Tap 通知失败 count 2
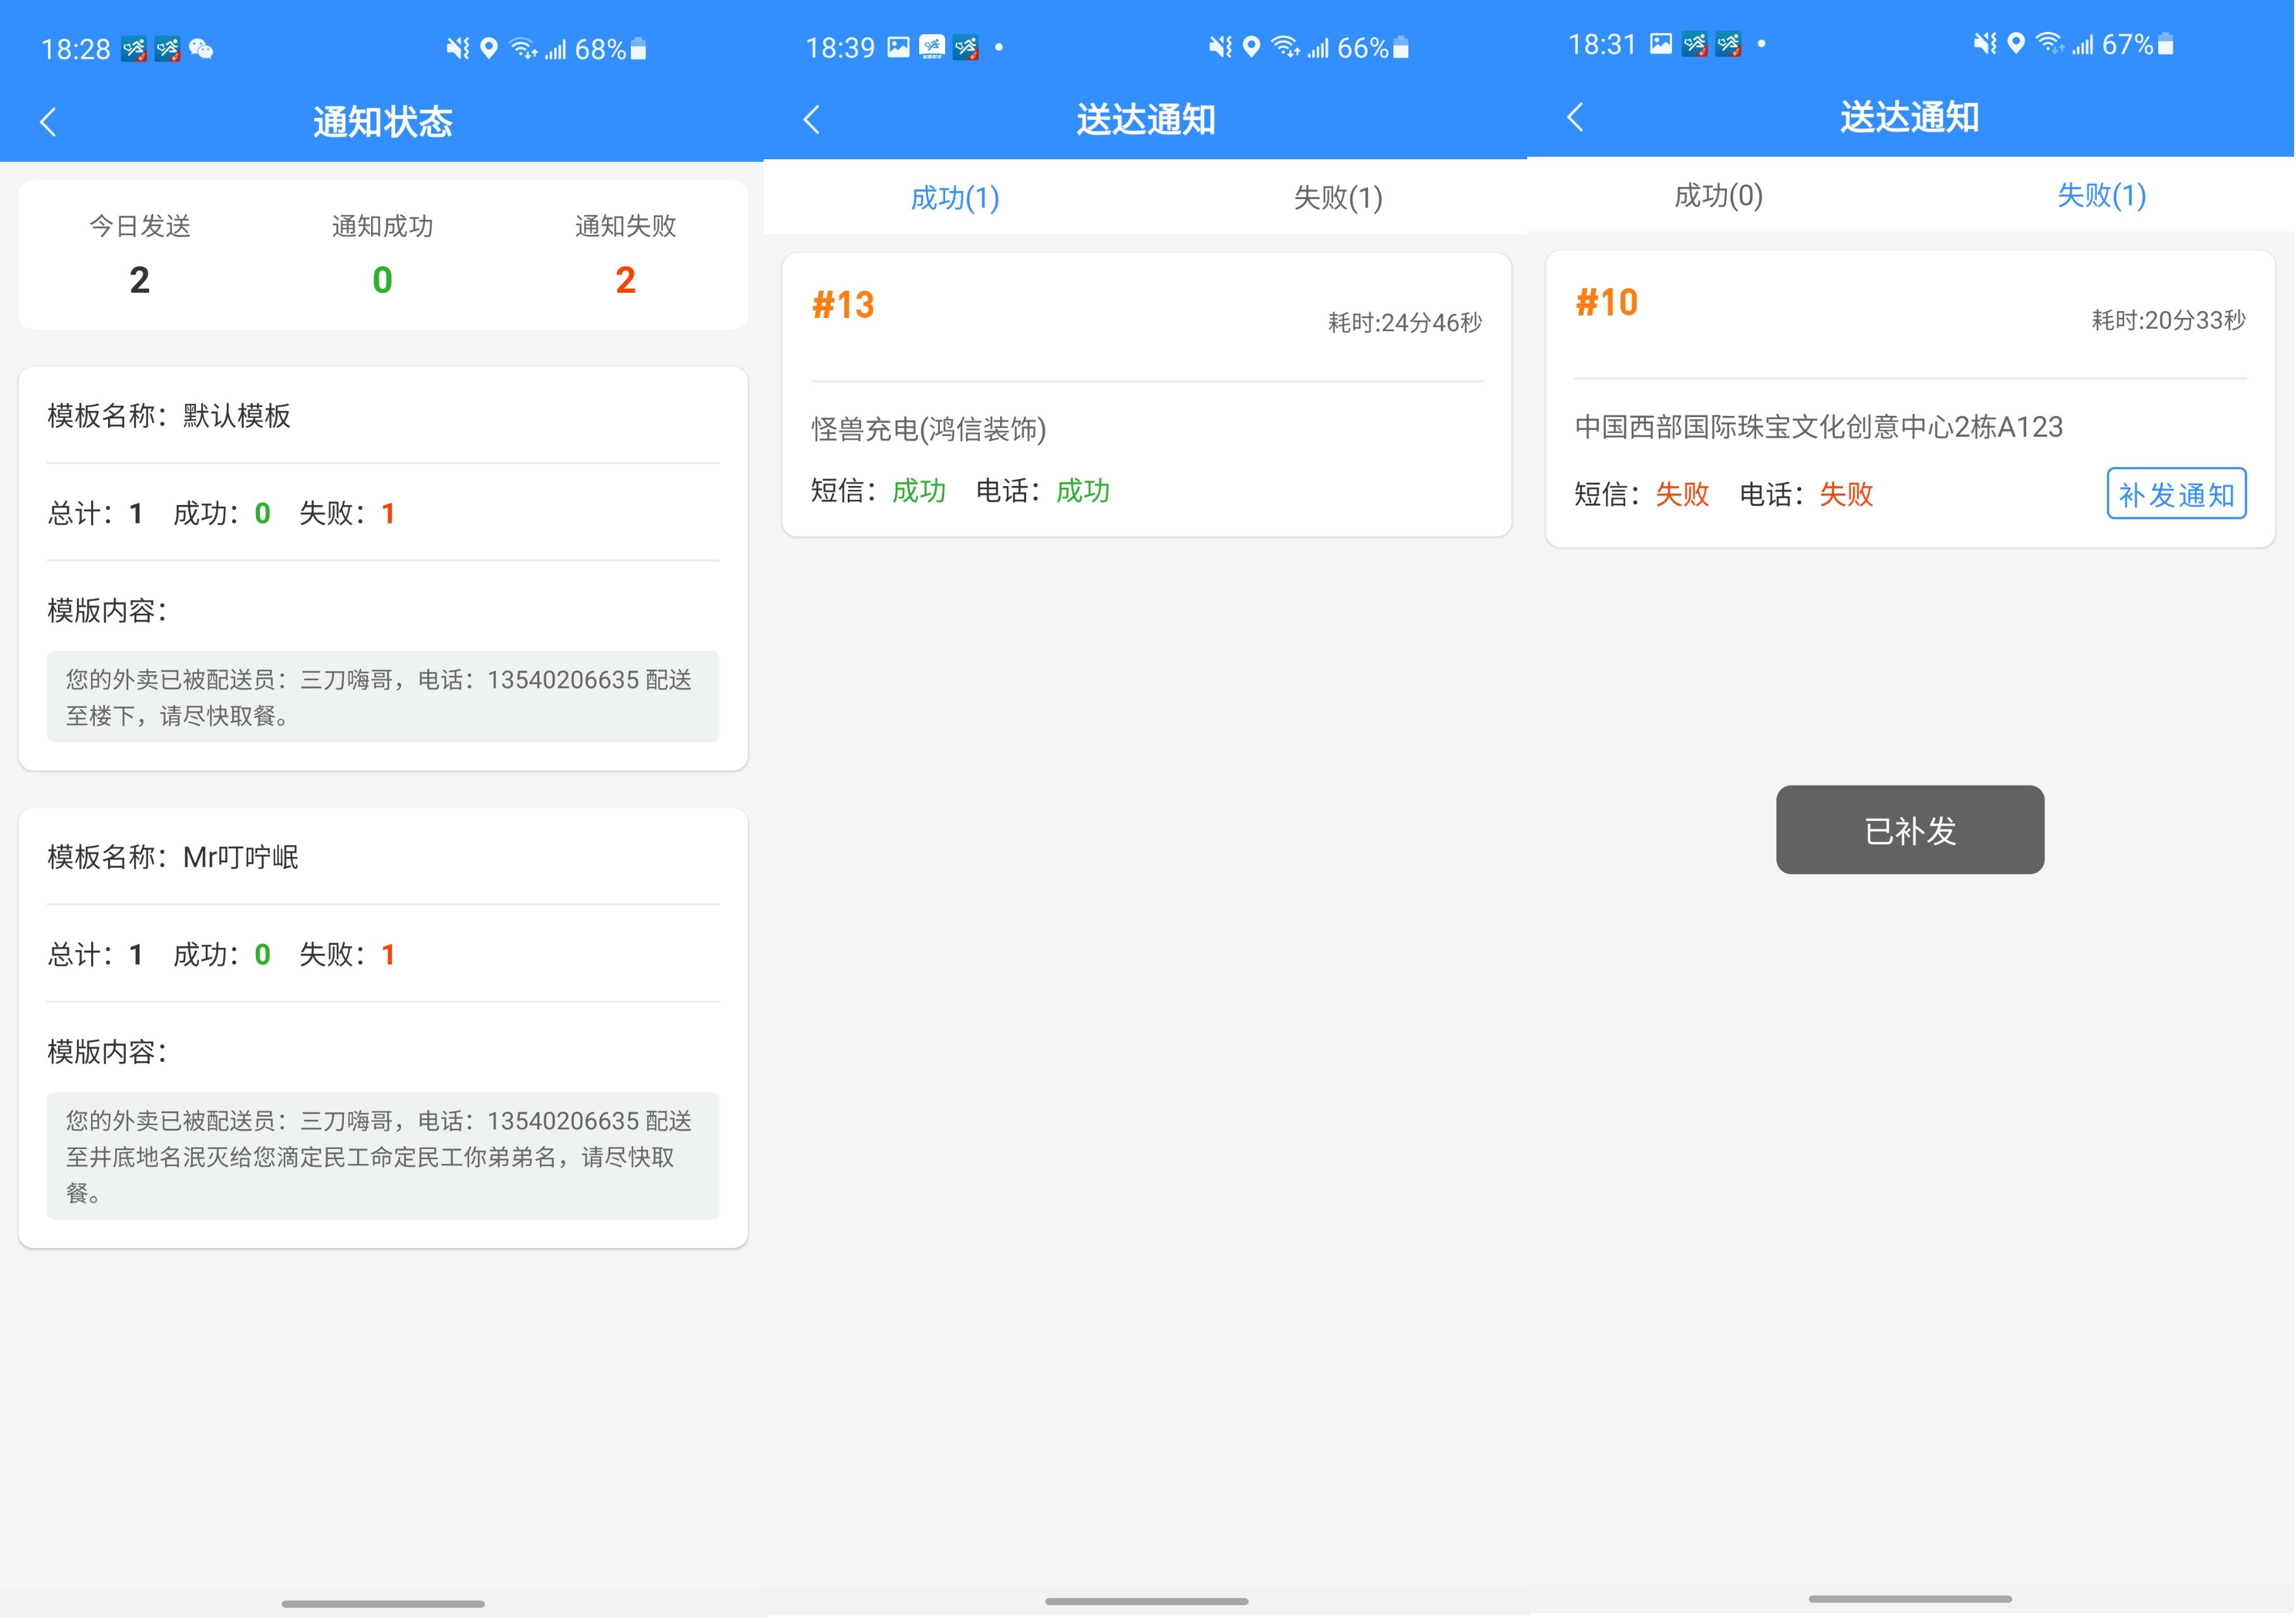Viewport: 2296px width, 1618px height. coord(626,280)
